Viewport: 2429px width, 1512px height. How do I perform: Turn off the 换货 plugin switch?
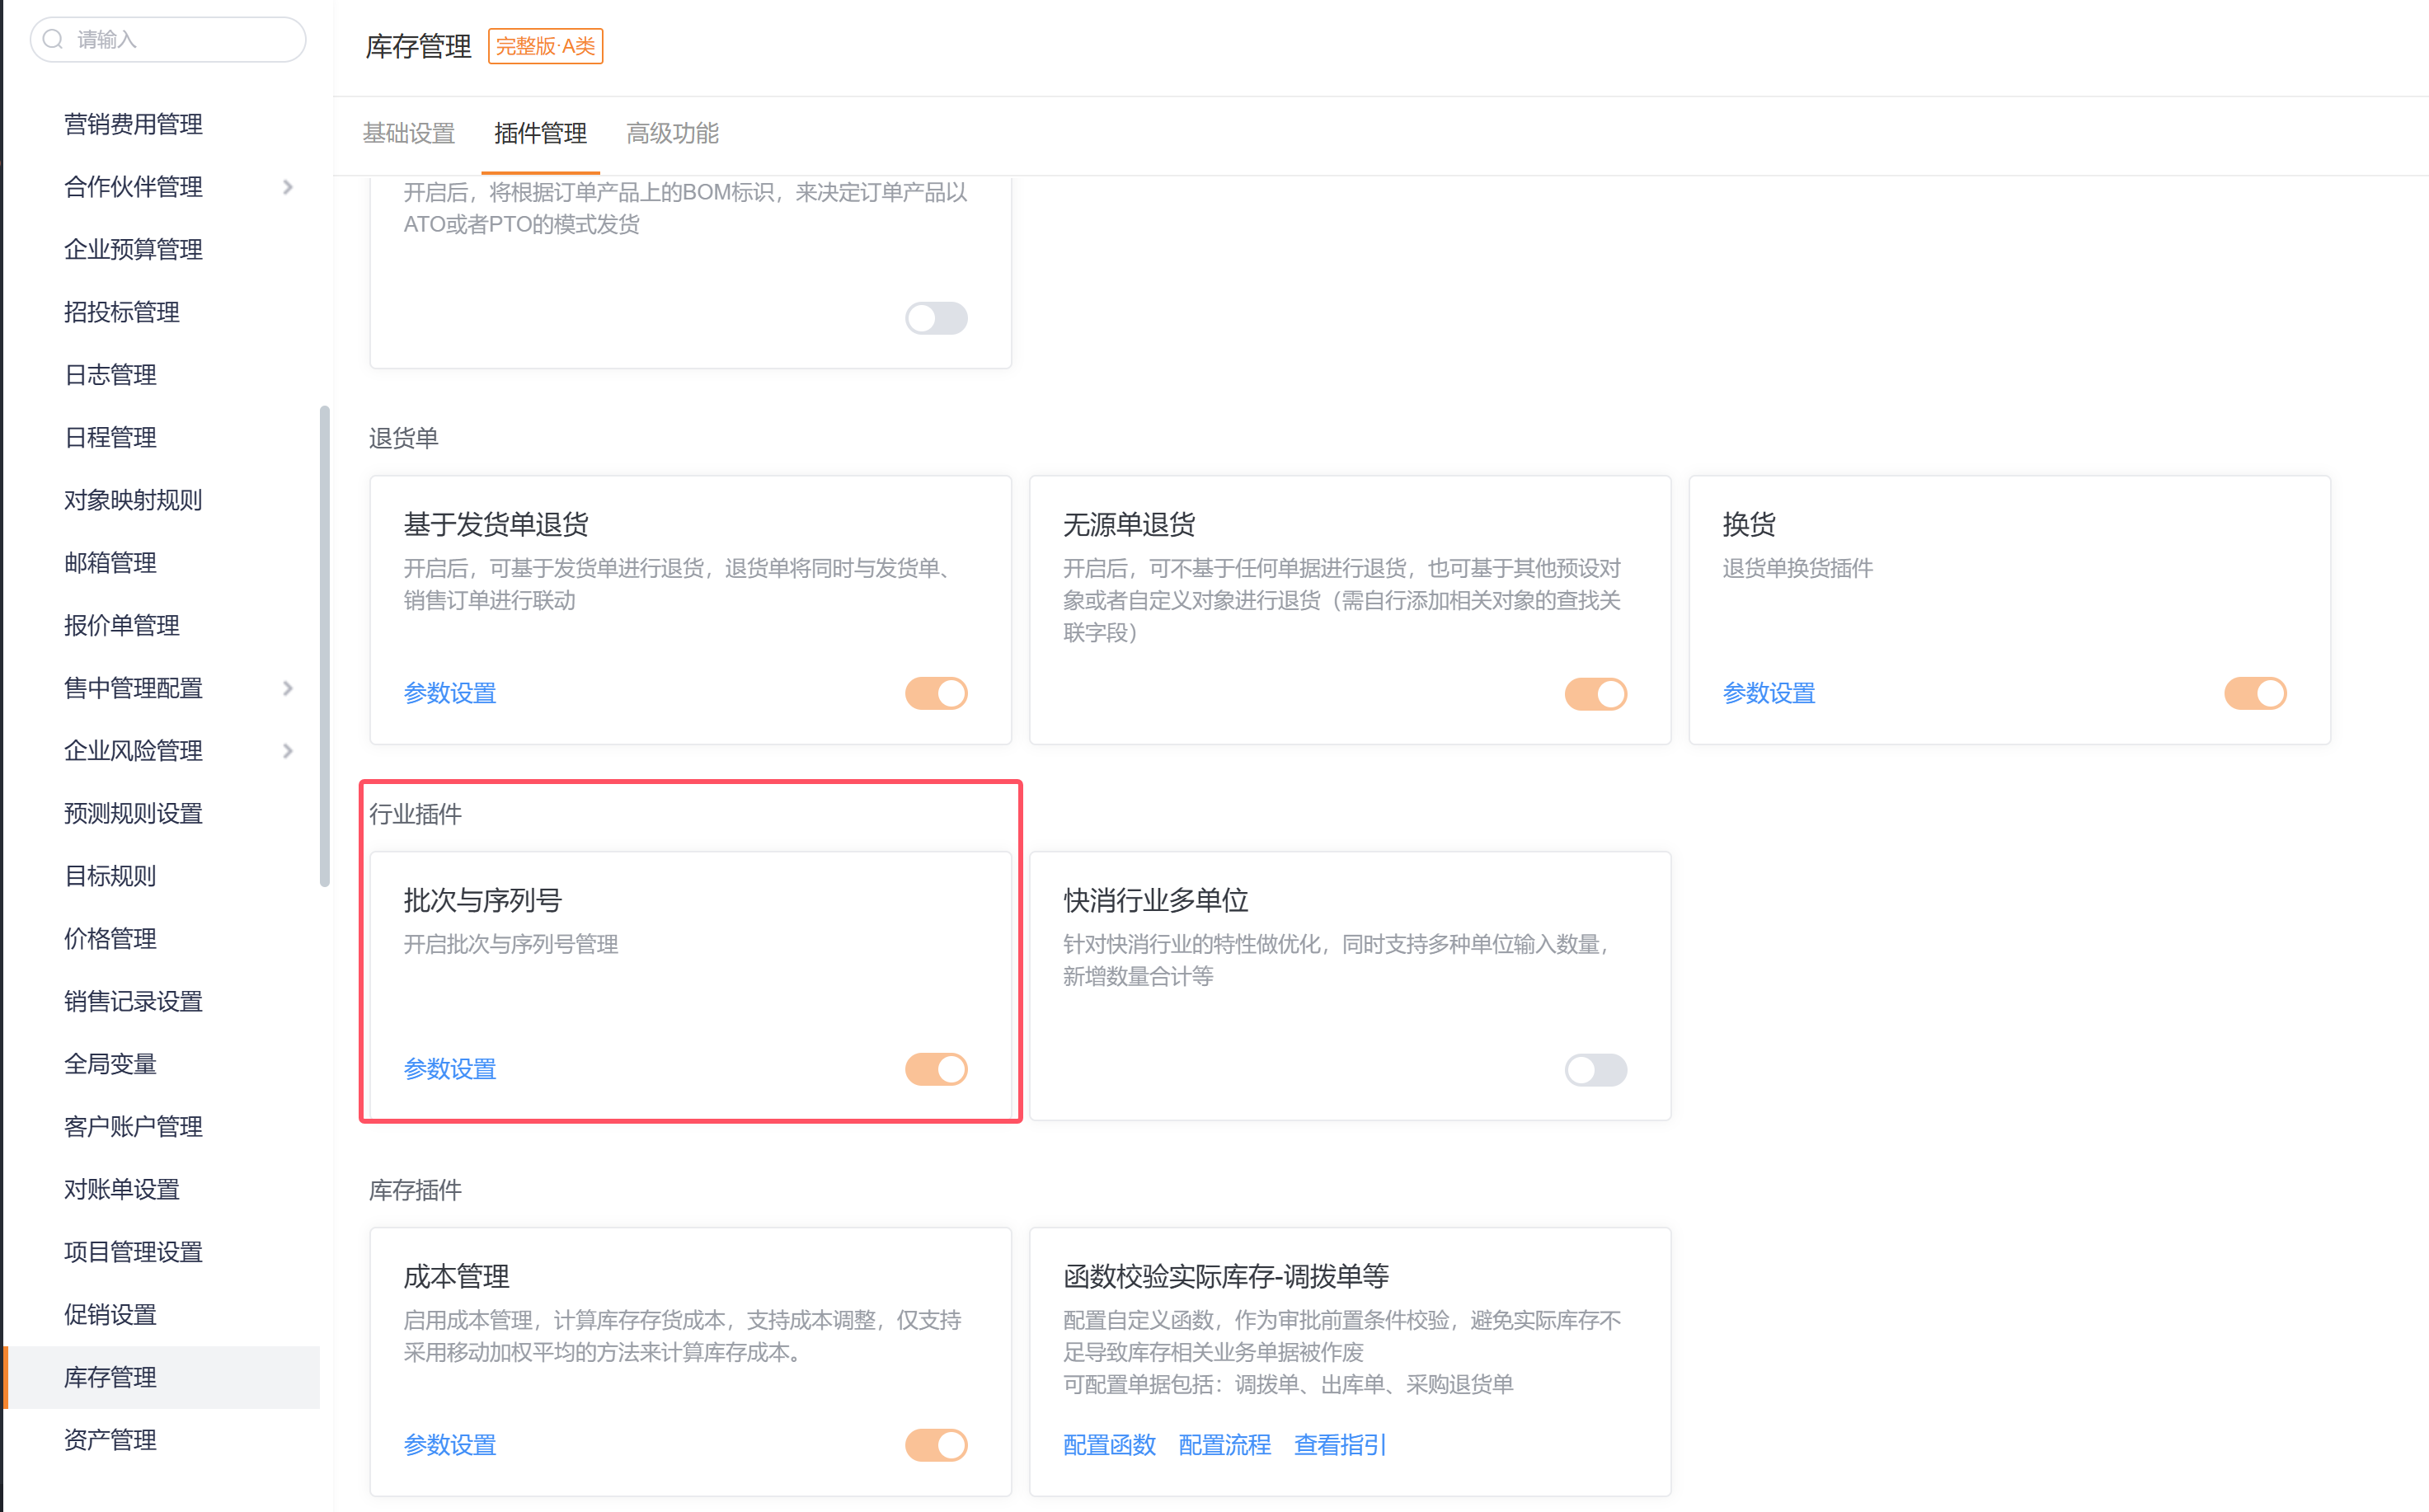coord(2254,693)
